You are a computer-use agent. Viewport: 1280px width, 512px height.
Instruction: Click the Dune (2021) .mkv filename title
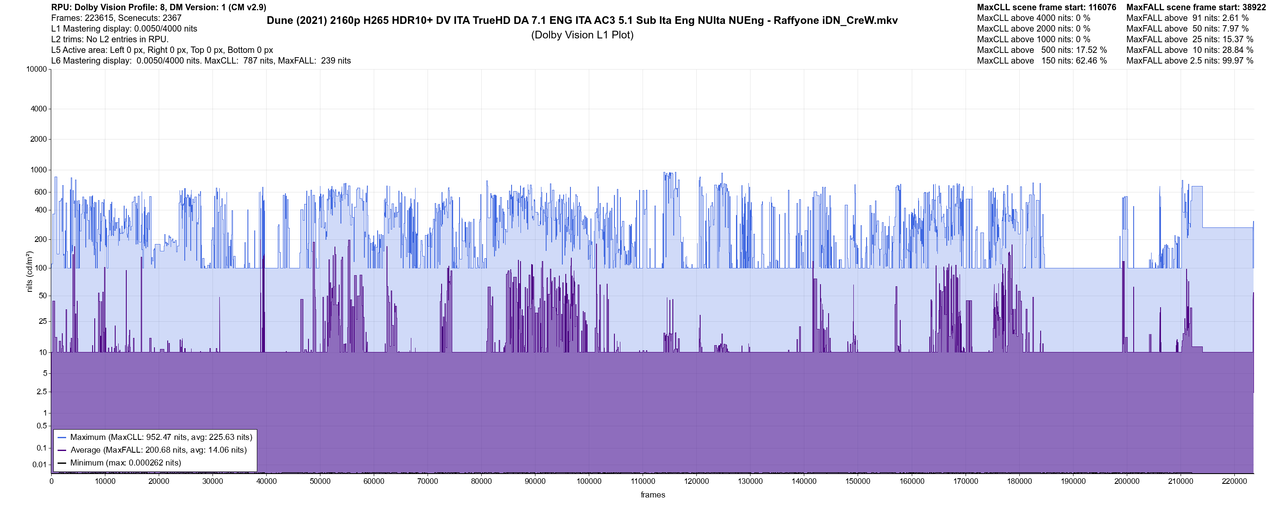click(581, 20)
